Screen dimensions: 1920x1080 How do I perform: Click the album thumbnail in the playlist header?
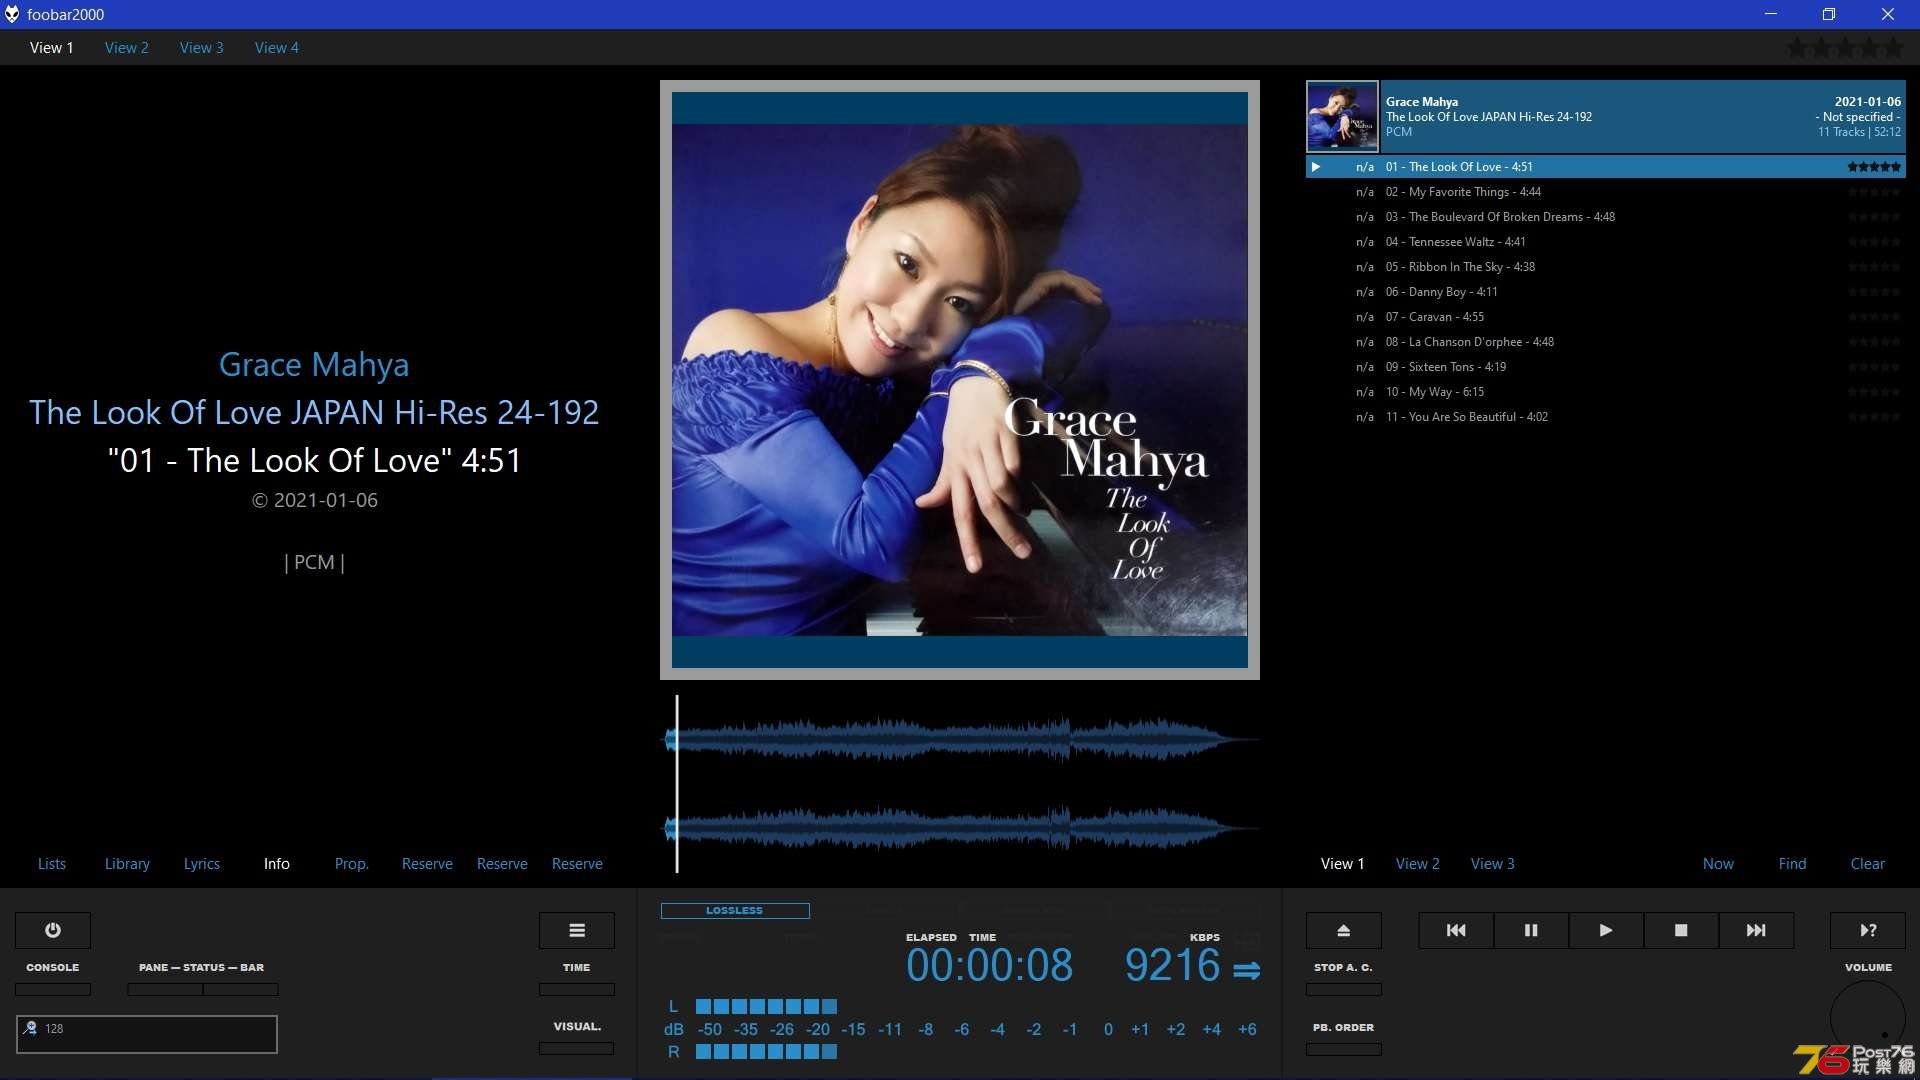(x=1342, y=116)
